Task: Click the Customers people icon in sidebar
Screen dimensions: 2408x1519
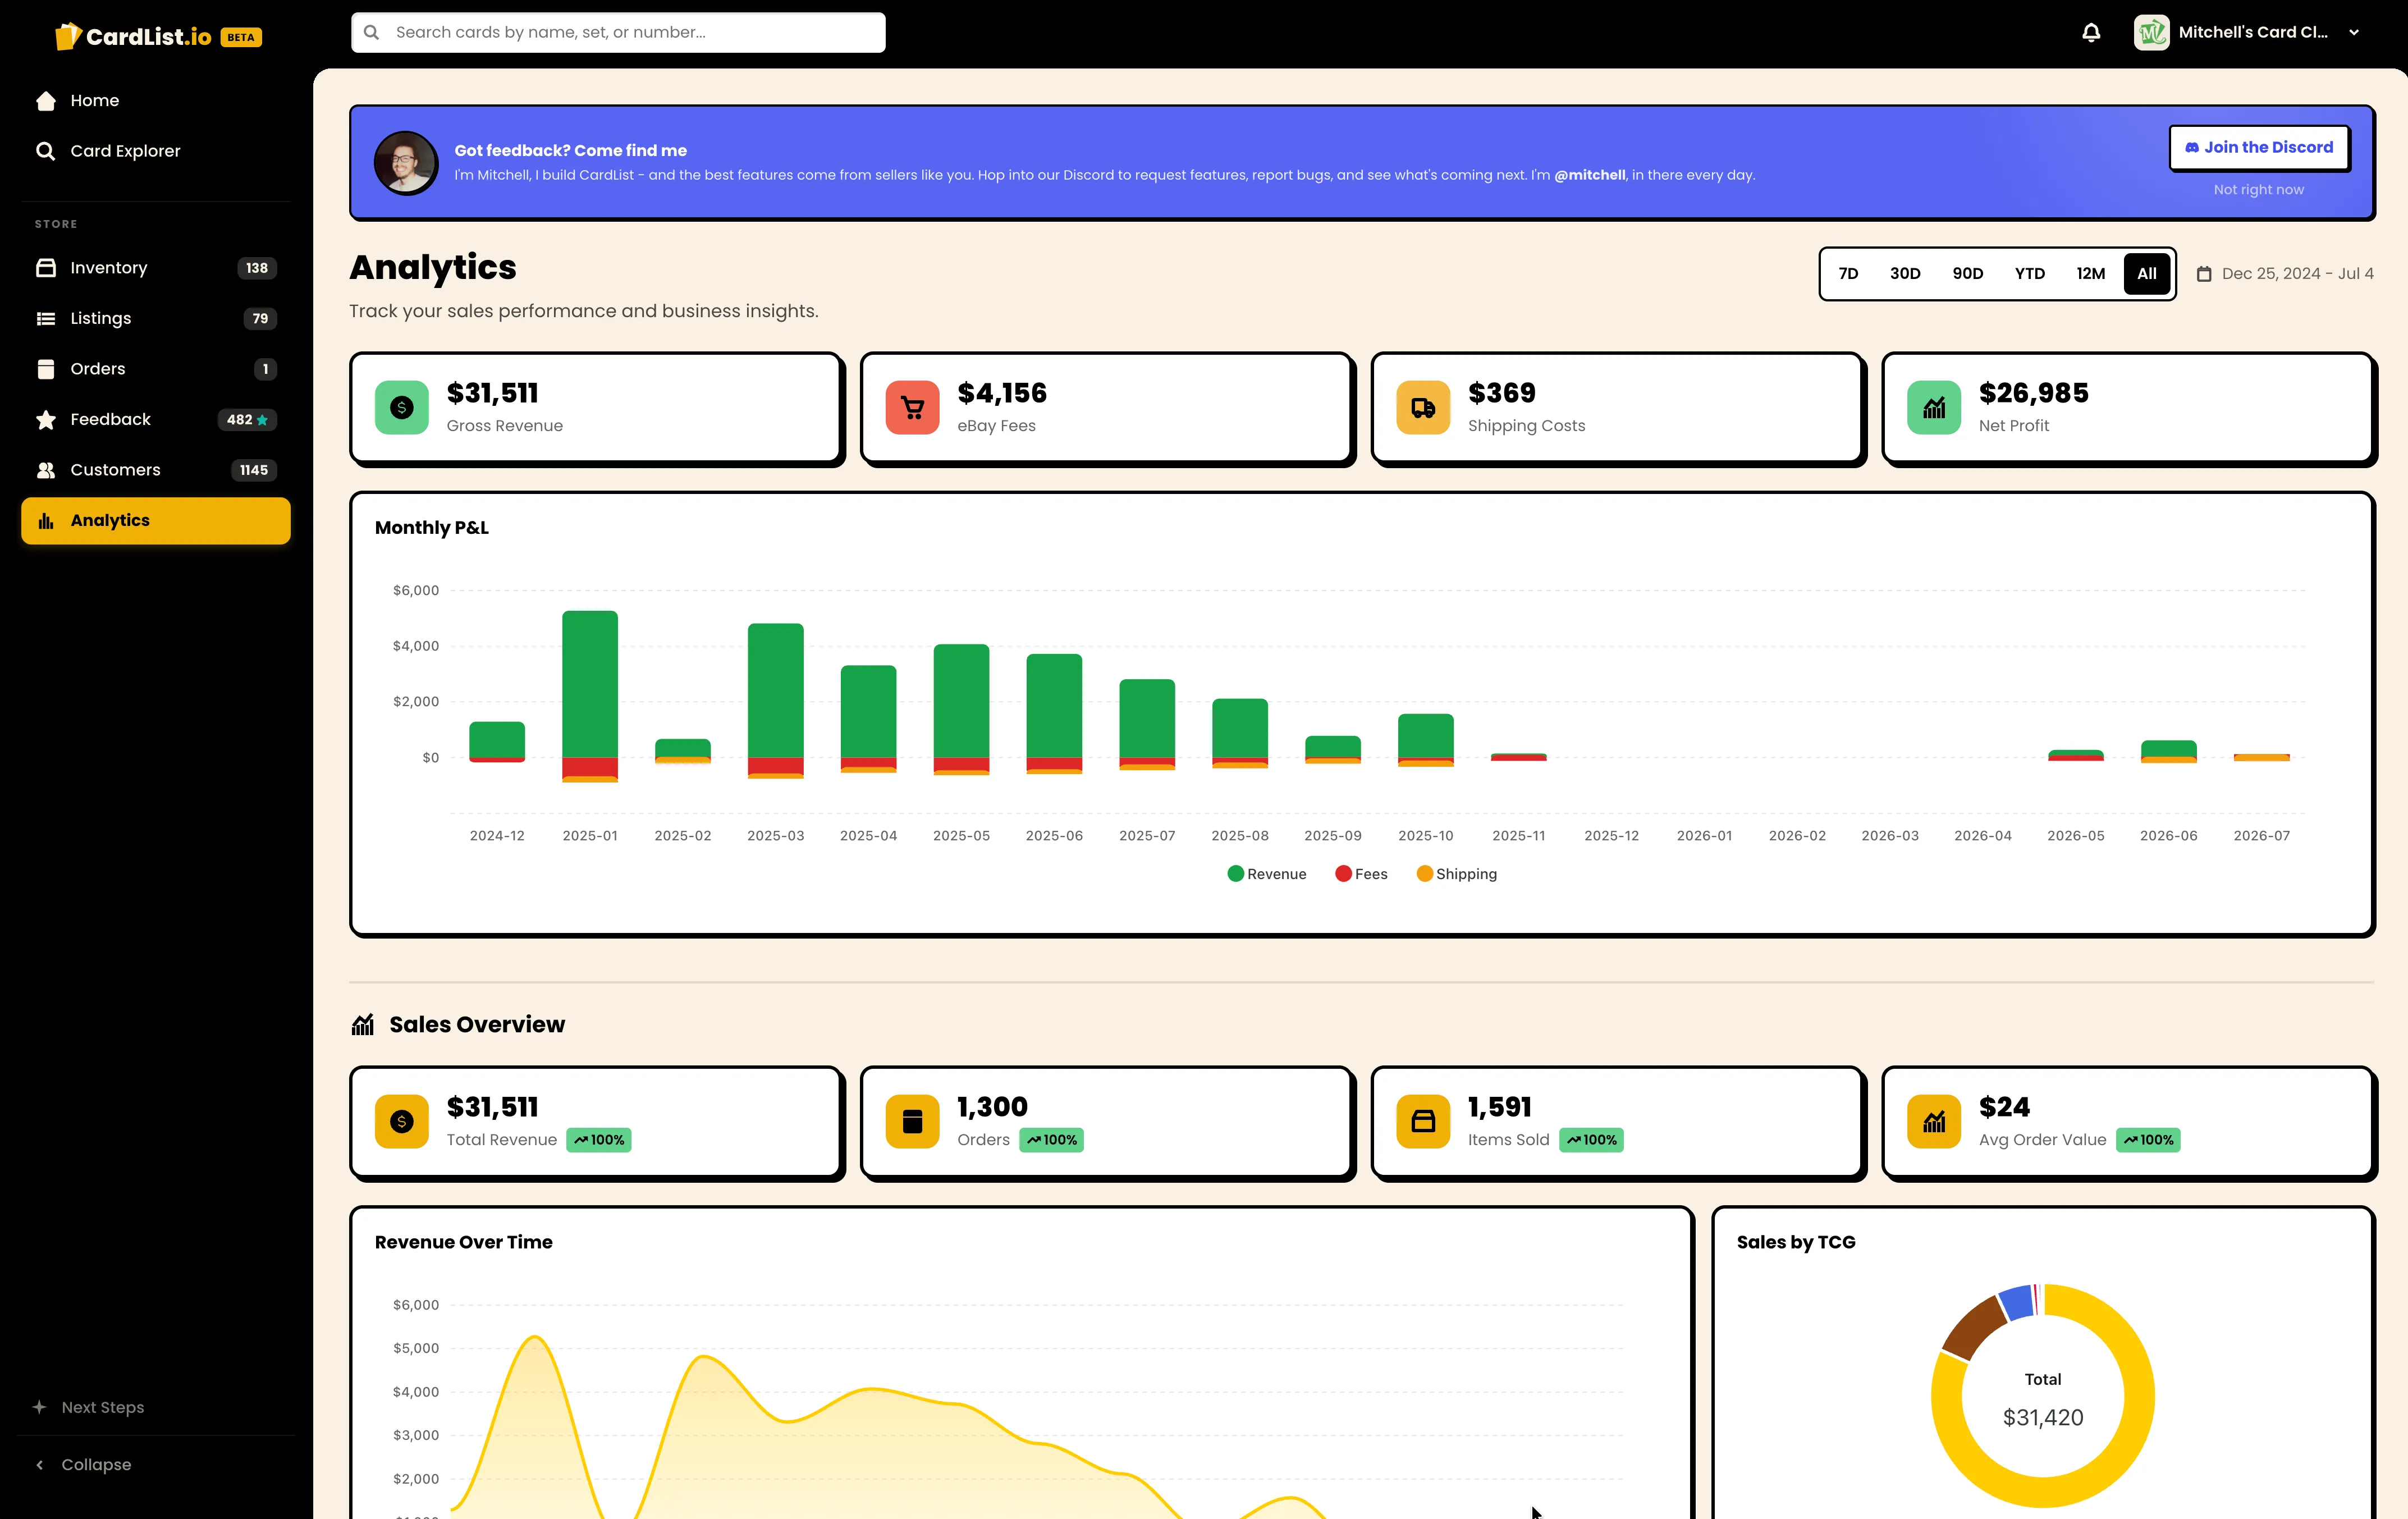Action: pyautogui.click(x=46, y=470)
